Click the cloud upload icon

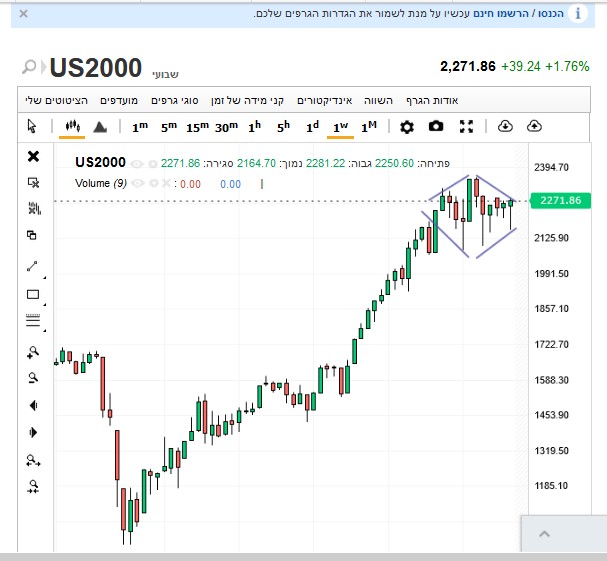[x=533, y=126]
